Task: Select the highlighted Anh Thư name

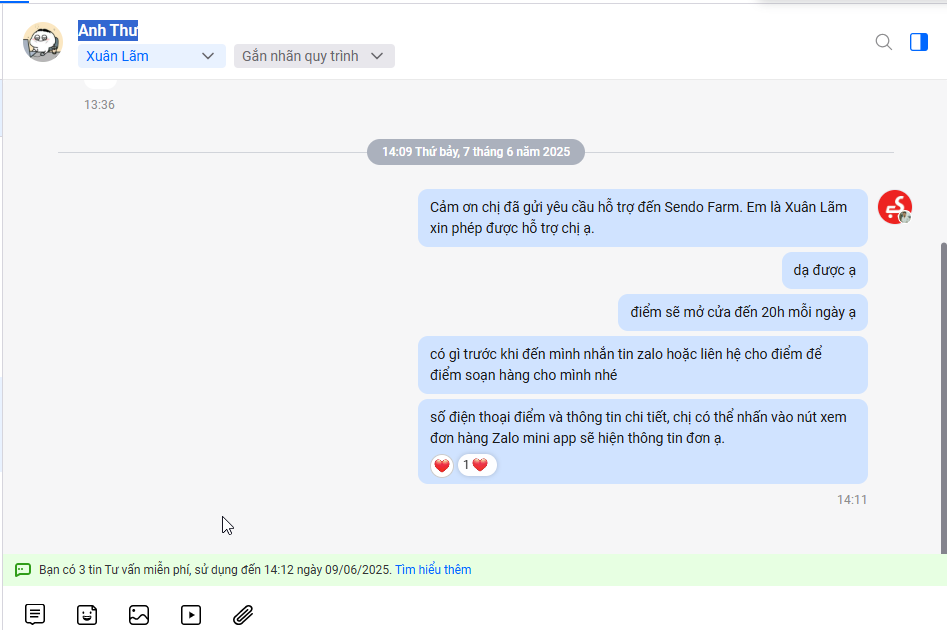Action: [x=108, y=30]
